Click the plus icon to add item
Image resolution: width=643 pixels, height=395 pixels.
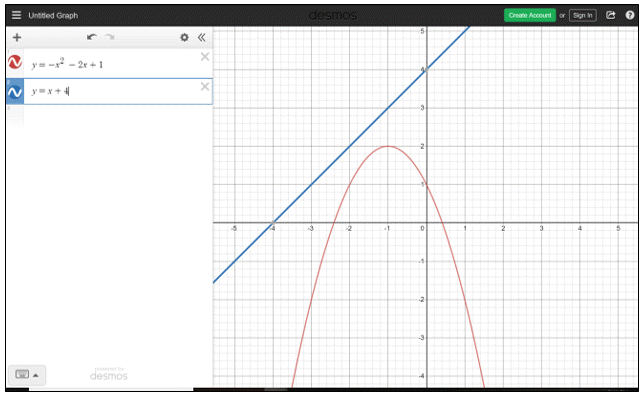17,38
